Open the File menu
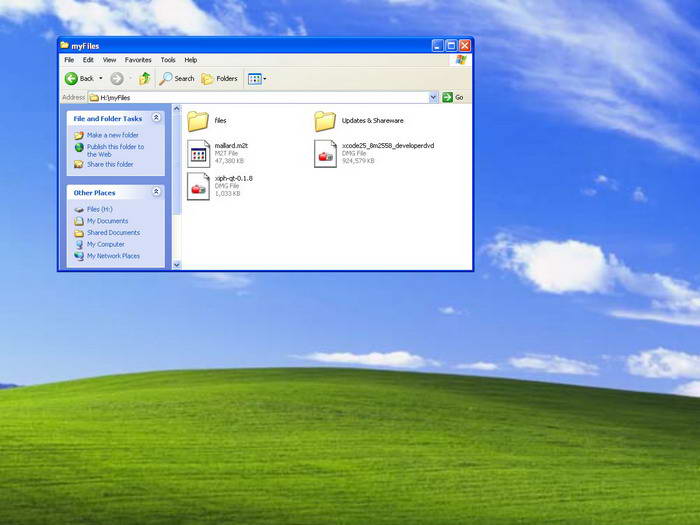This screenshot has height=525, width=700. pos(69,60)
